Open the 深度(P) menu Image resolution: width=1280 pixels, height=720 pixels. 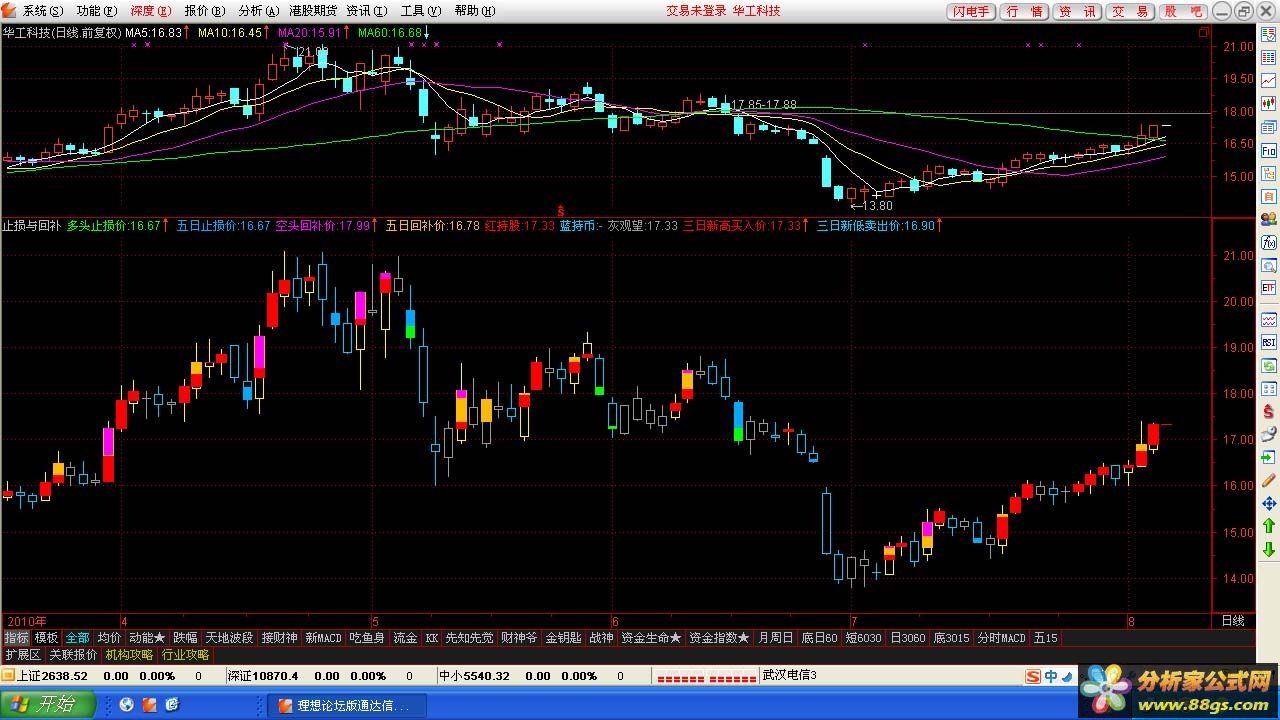(x=149, y=11)
